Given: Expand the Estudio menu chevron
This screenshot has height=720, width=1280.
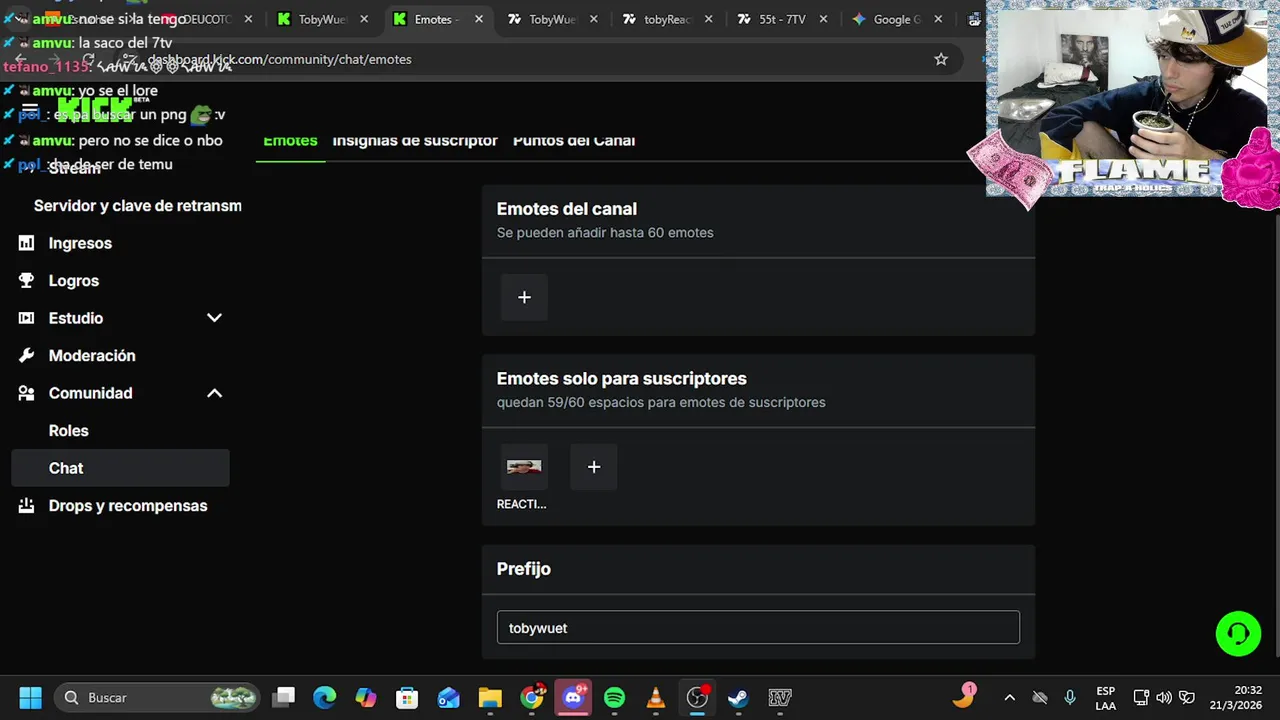Looking at the screenshot, I should tap(214, 318).
